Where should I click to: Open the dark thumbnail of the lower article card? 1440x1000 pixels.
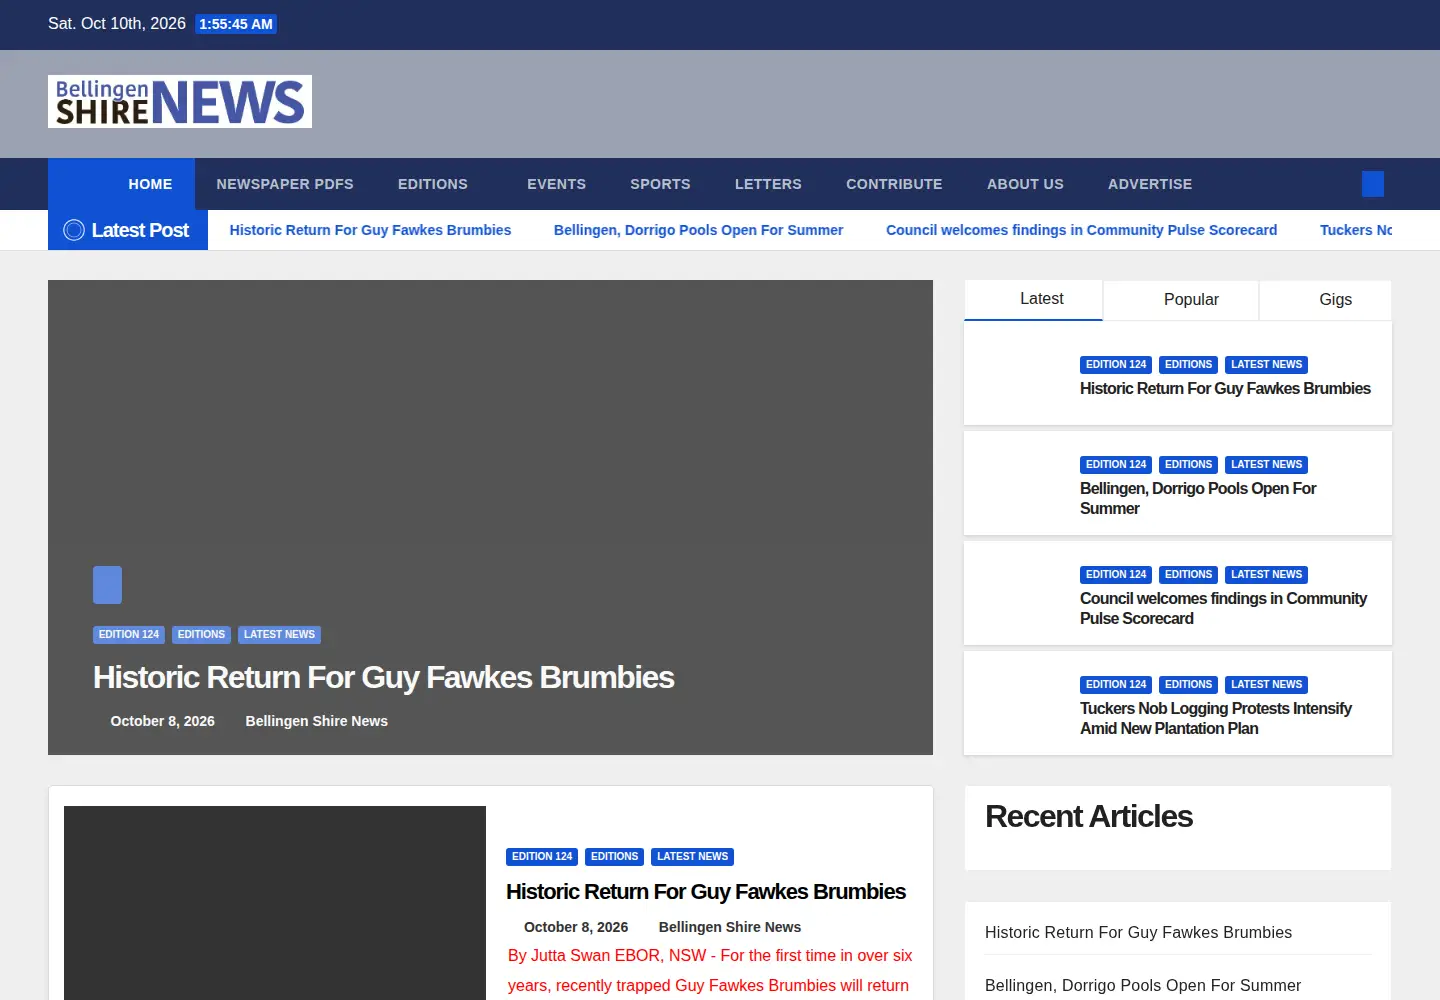click(x=275, y=903)
